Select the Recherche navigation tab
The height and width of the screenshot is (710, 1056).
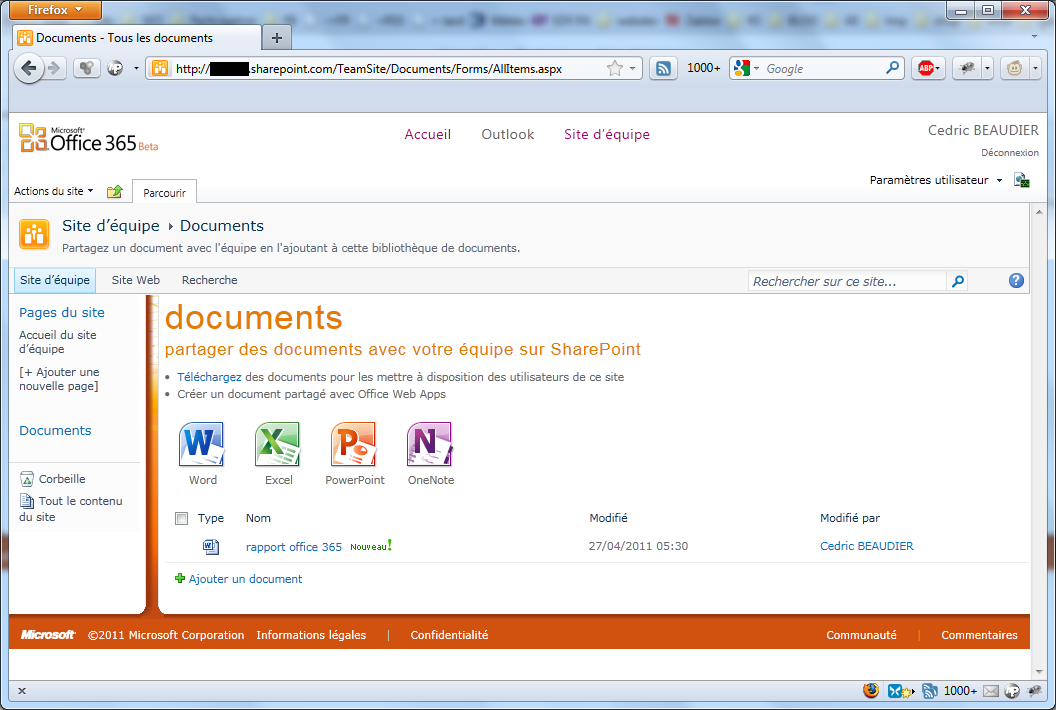209,280
